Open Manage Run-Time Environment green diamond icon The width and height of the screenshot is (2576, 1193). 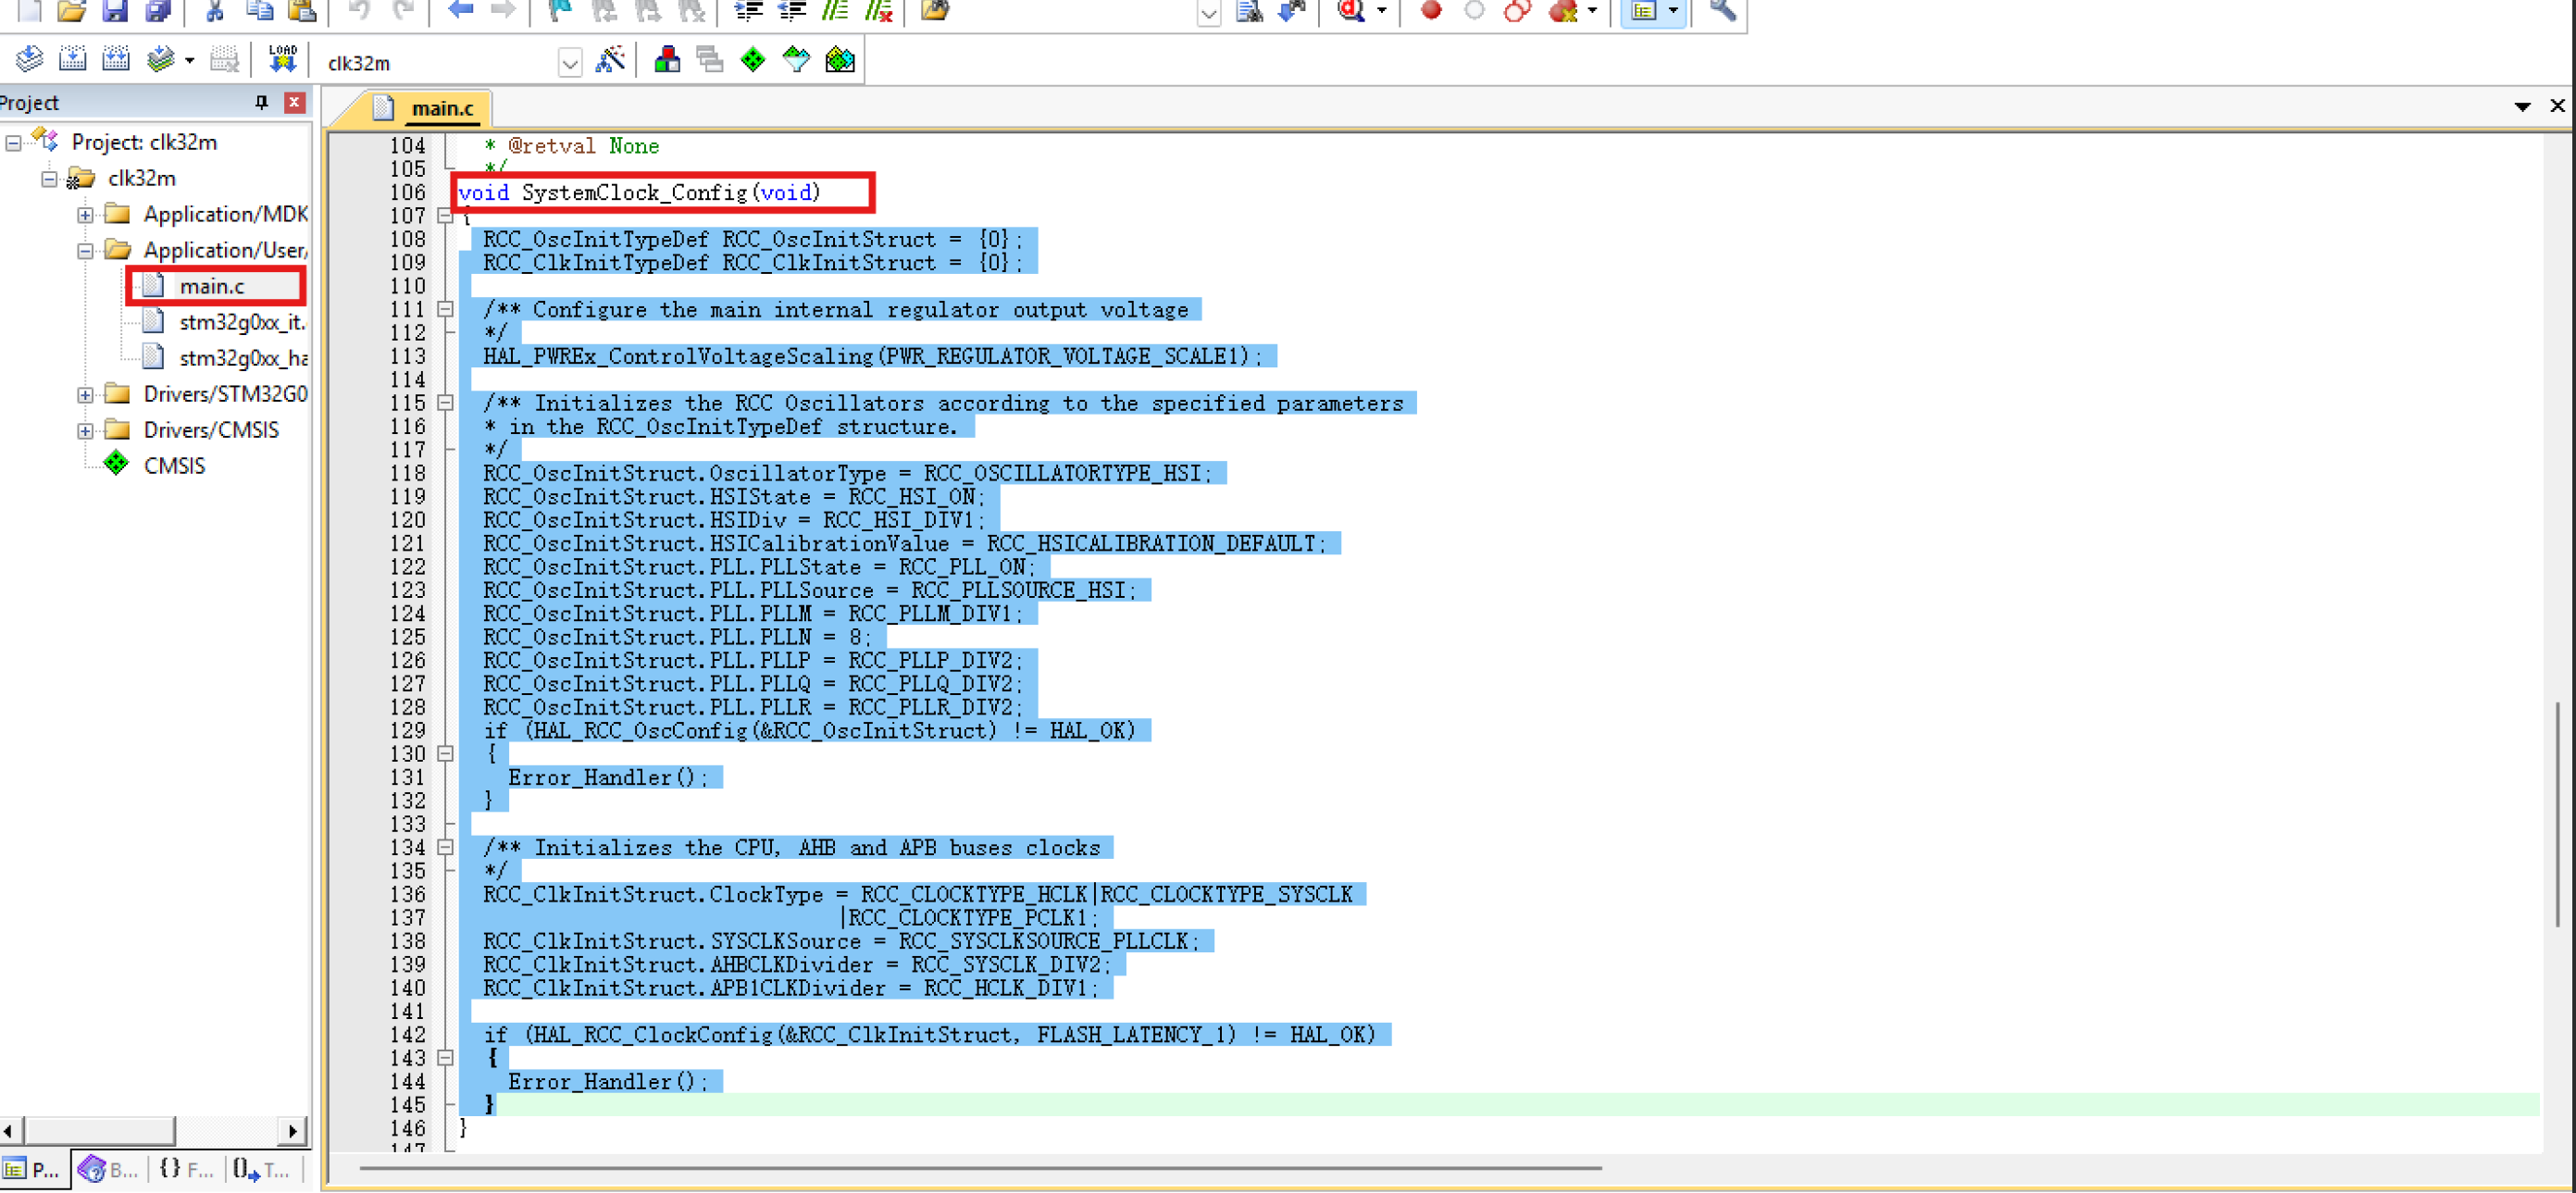point(753,60)
